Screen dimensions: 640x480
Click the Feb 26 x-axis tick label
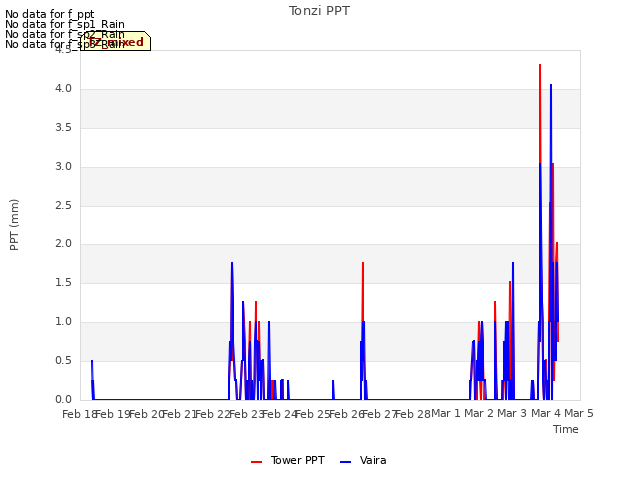(x=346, y=414)
